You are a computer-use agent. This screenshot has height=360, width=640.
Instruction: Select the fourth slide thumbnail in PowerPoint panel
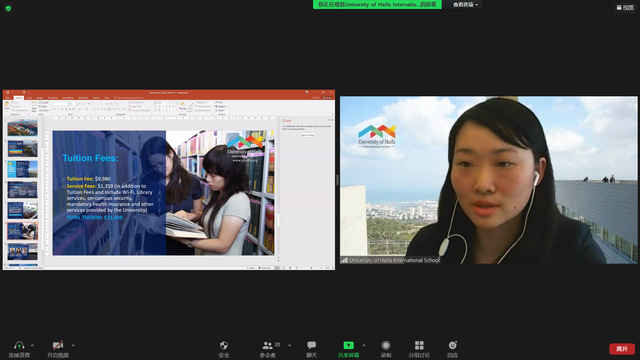pos(22,190)
